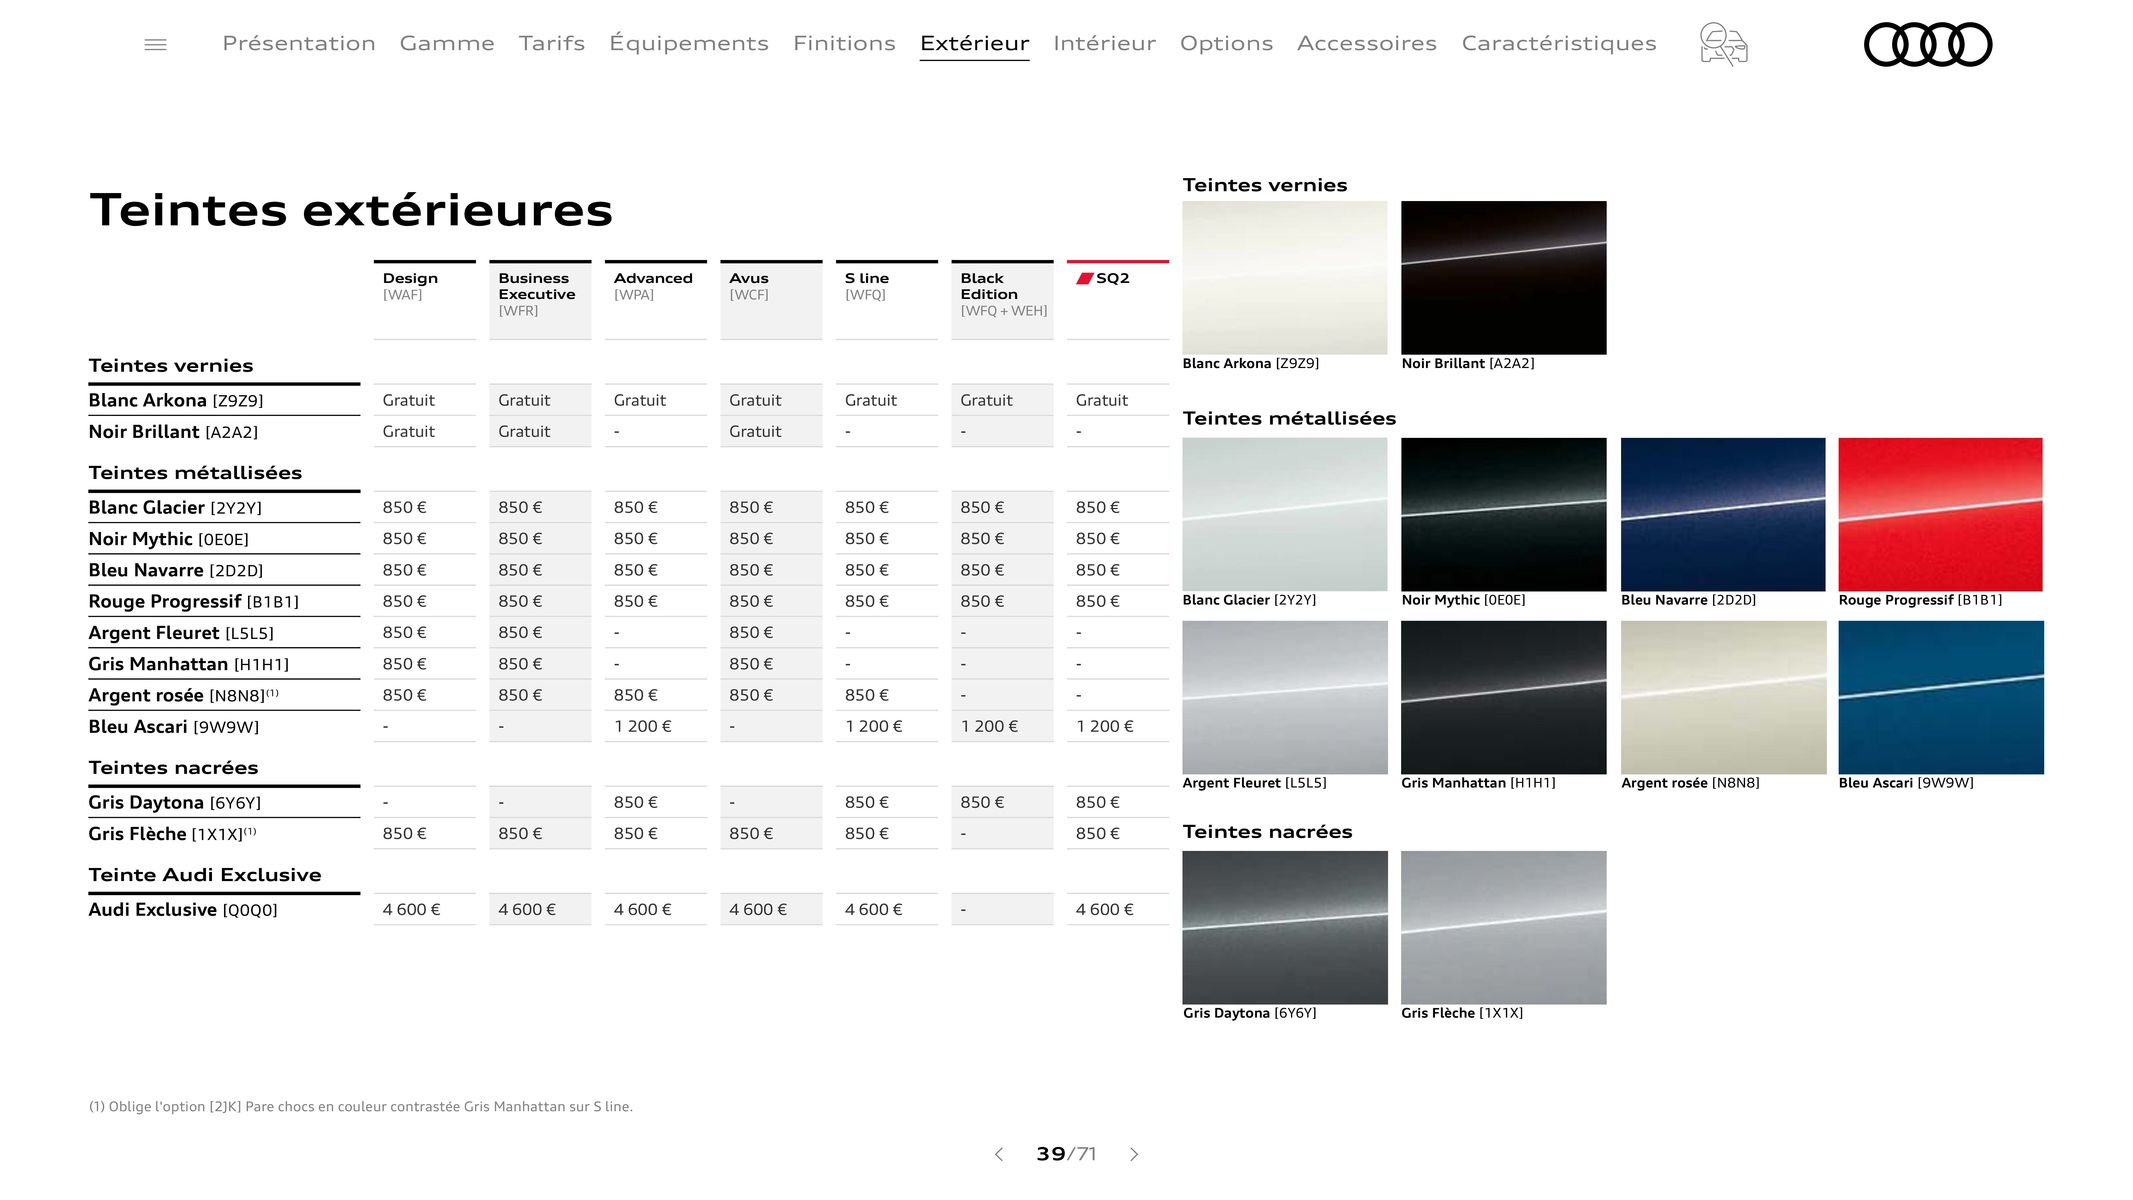The width and height of the screenshot is (2133, 1200).
Task: Open the hamburger menu icon
Action: [x=155, y=44]
